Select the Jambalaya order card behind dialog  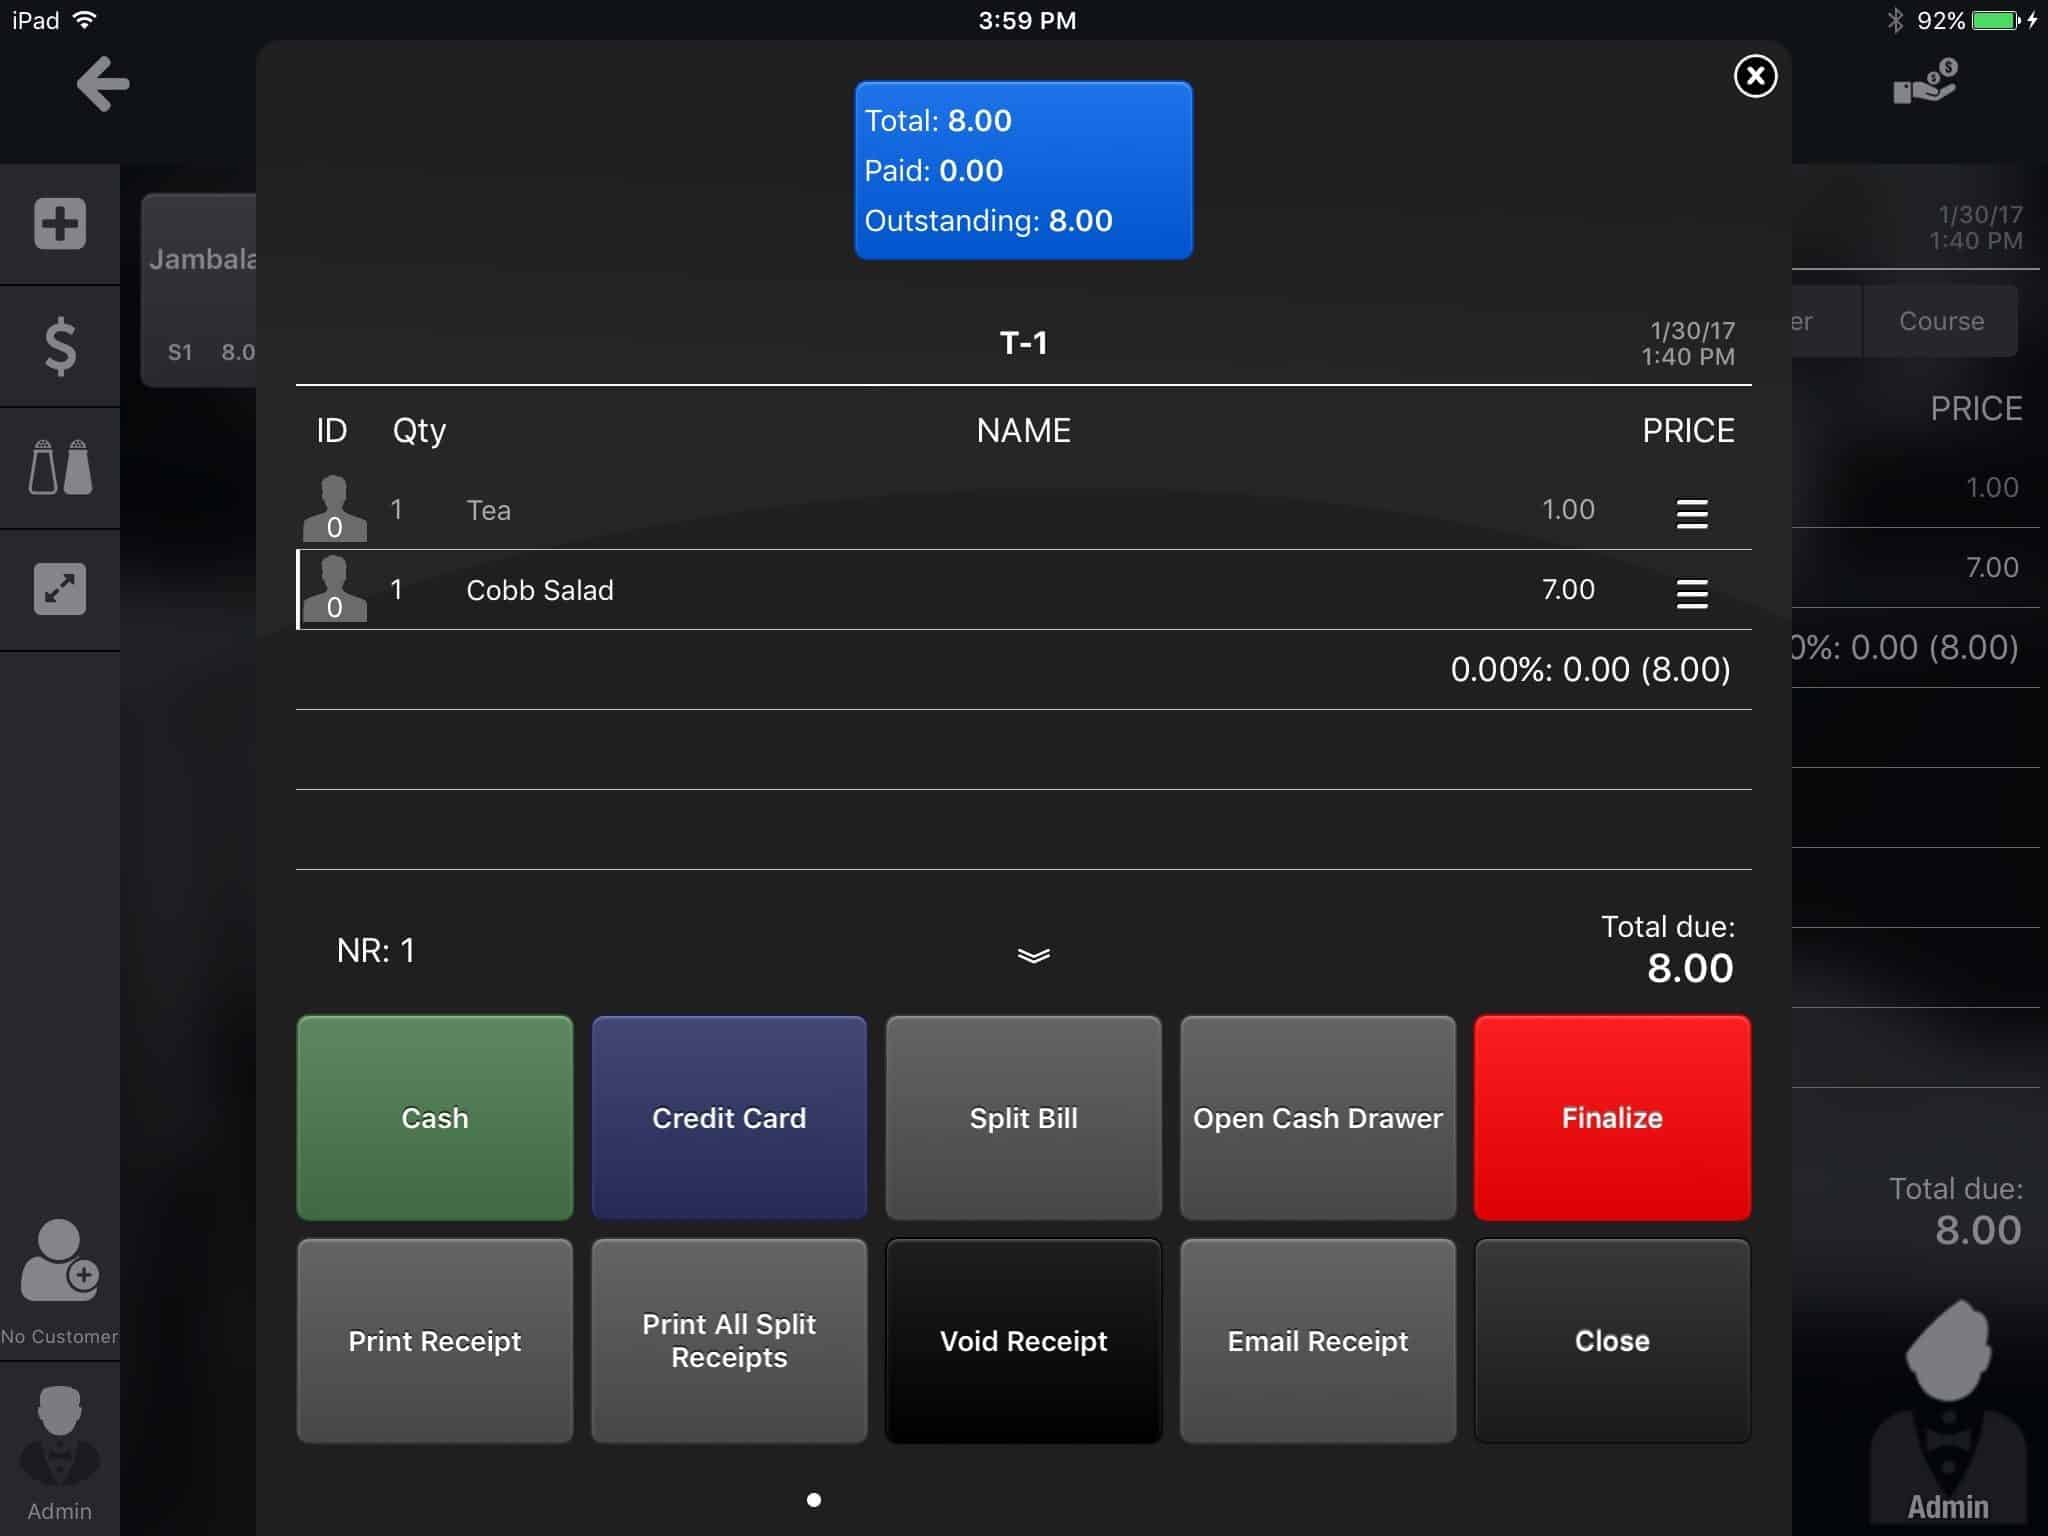200,290
